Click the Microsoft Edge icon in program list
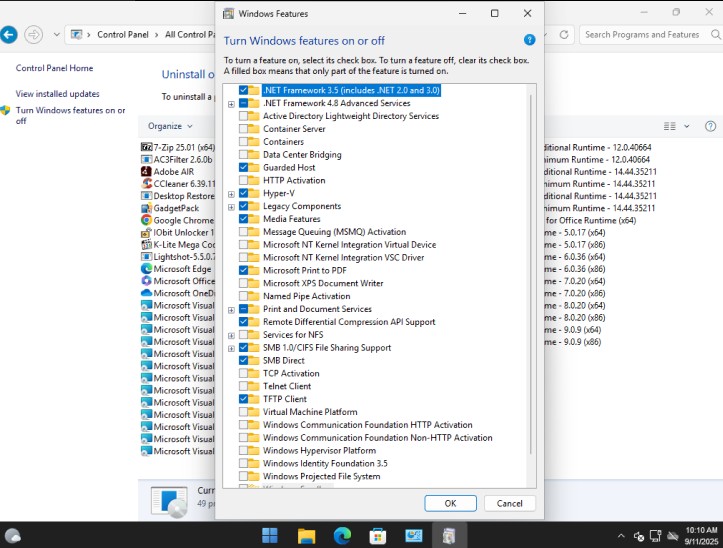The width and height of the screenshot is (723, 548). click(x=146, y=269)
